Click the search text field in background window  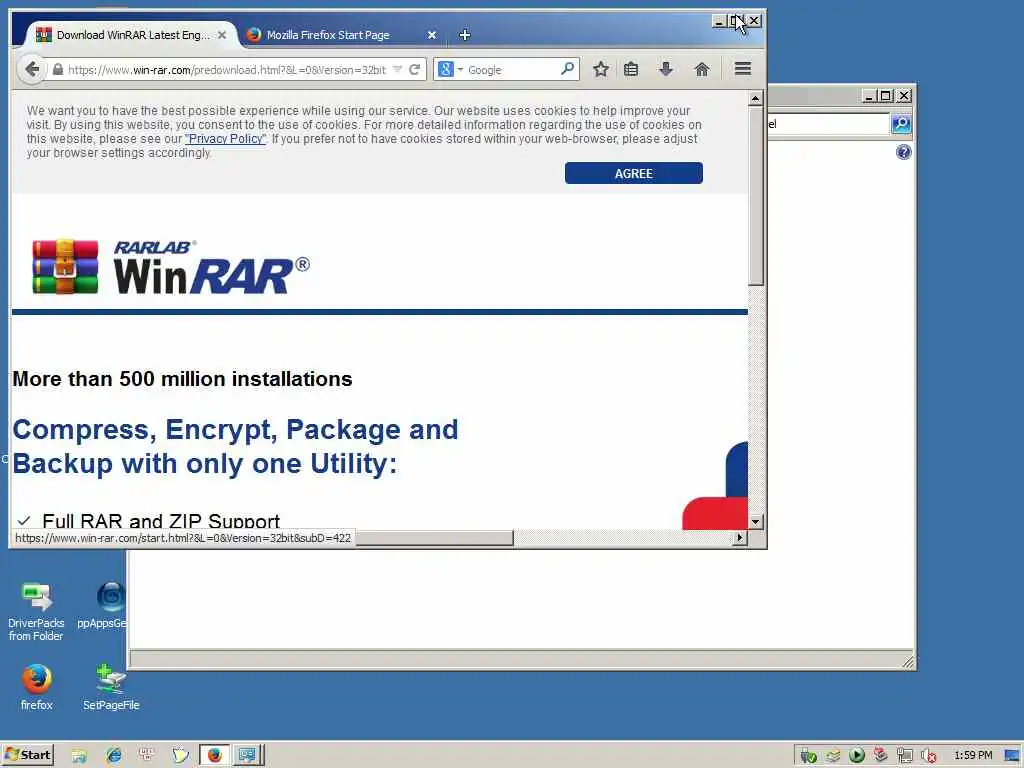pos(828,123)
